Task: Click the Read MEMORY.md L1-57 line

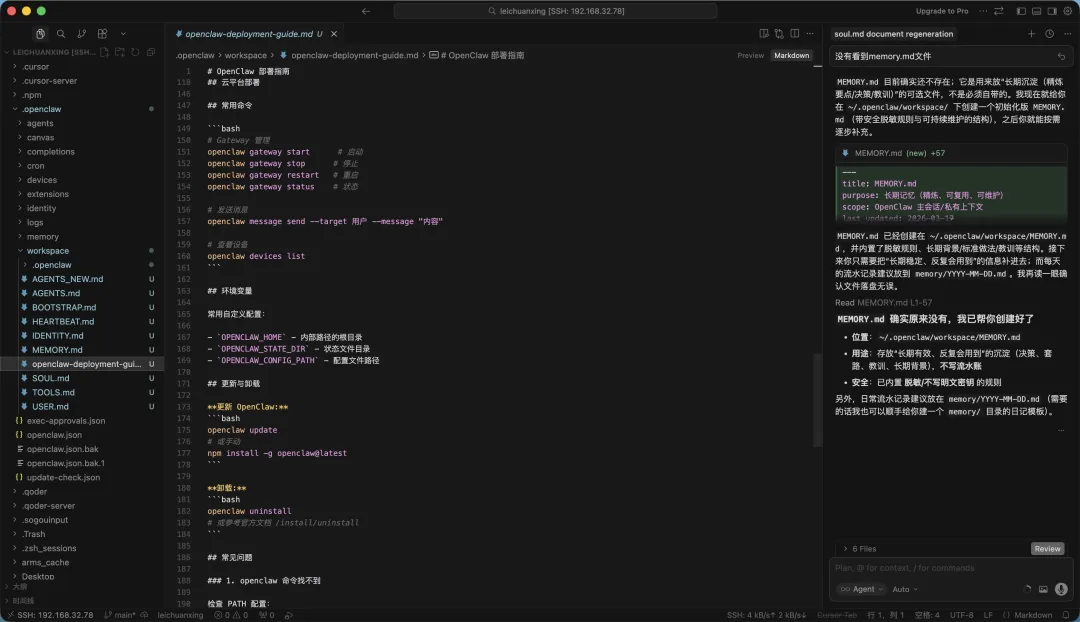Action: pyautogui.click(x=883, y=303)
